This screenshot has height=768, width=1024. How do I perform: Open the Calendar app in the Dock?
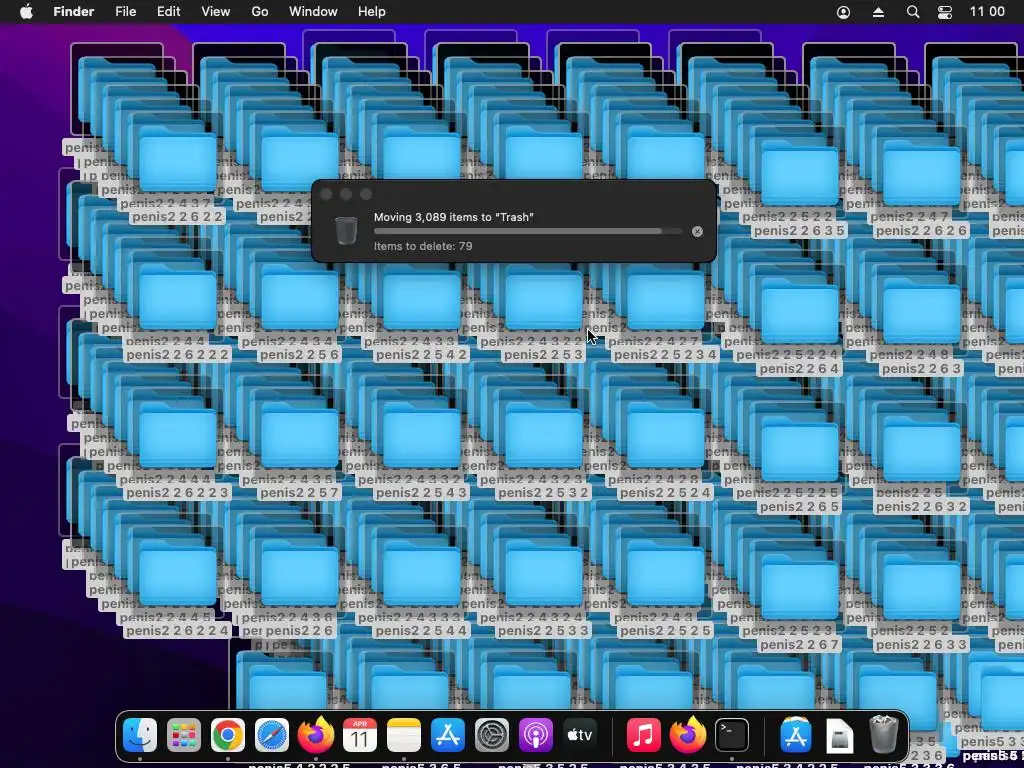click(360, 735)
